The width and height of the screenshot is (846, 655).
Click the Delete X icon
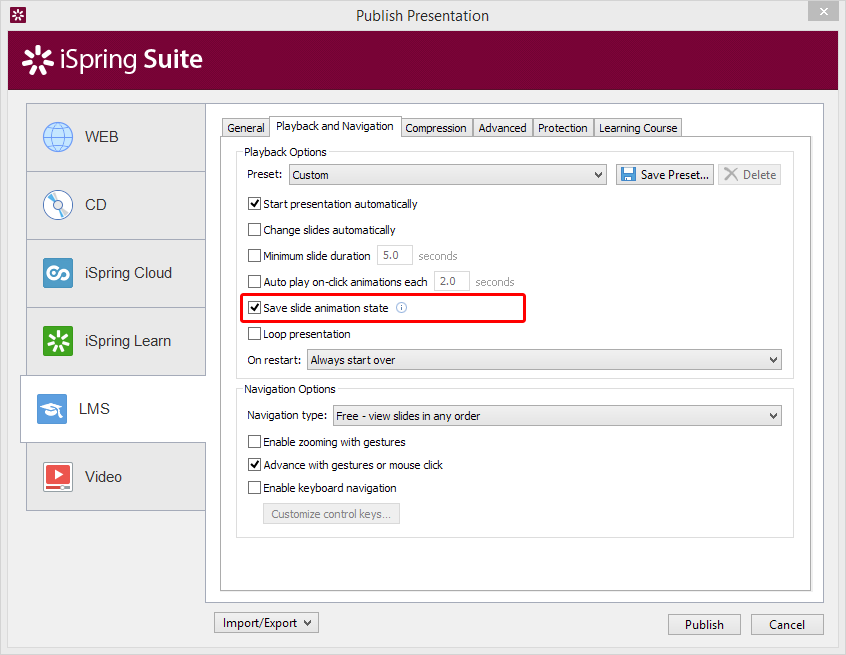[731, 174]
